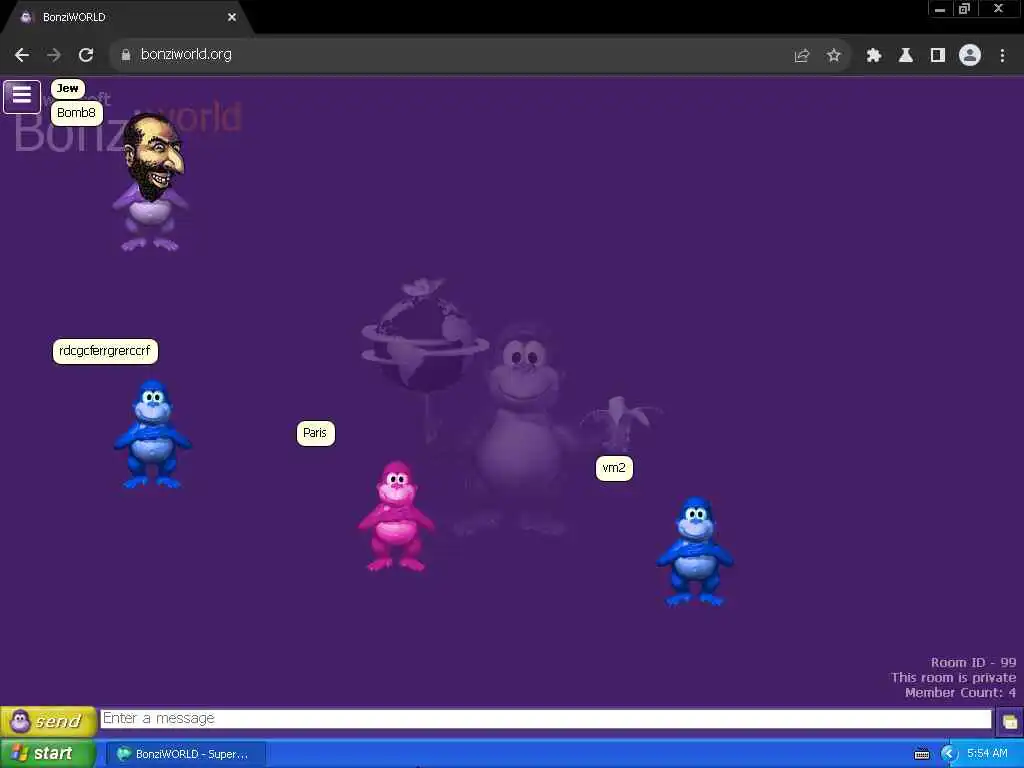The height and width of the screenshot is (768, 1024).
Task: Expand hidden tray icons arrow
Action: click(x=948, y=754)
